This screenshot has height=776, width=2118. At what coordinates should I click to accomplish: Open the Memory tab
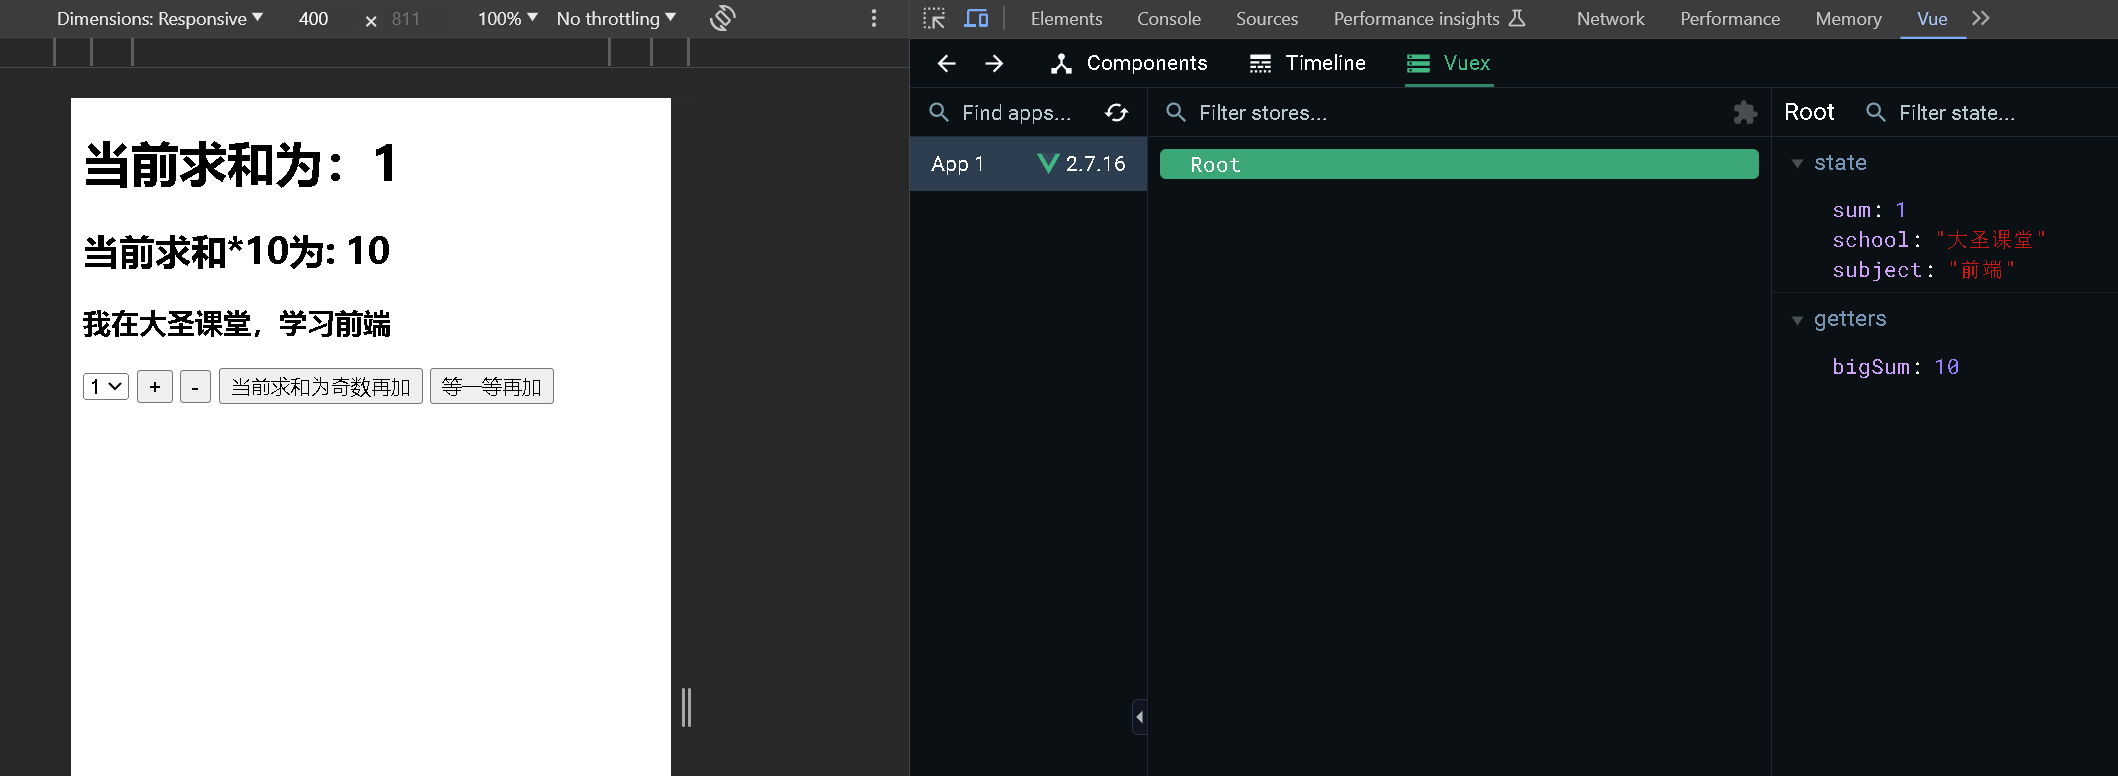pos(1848,18)
